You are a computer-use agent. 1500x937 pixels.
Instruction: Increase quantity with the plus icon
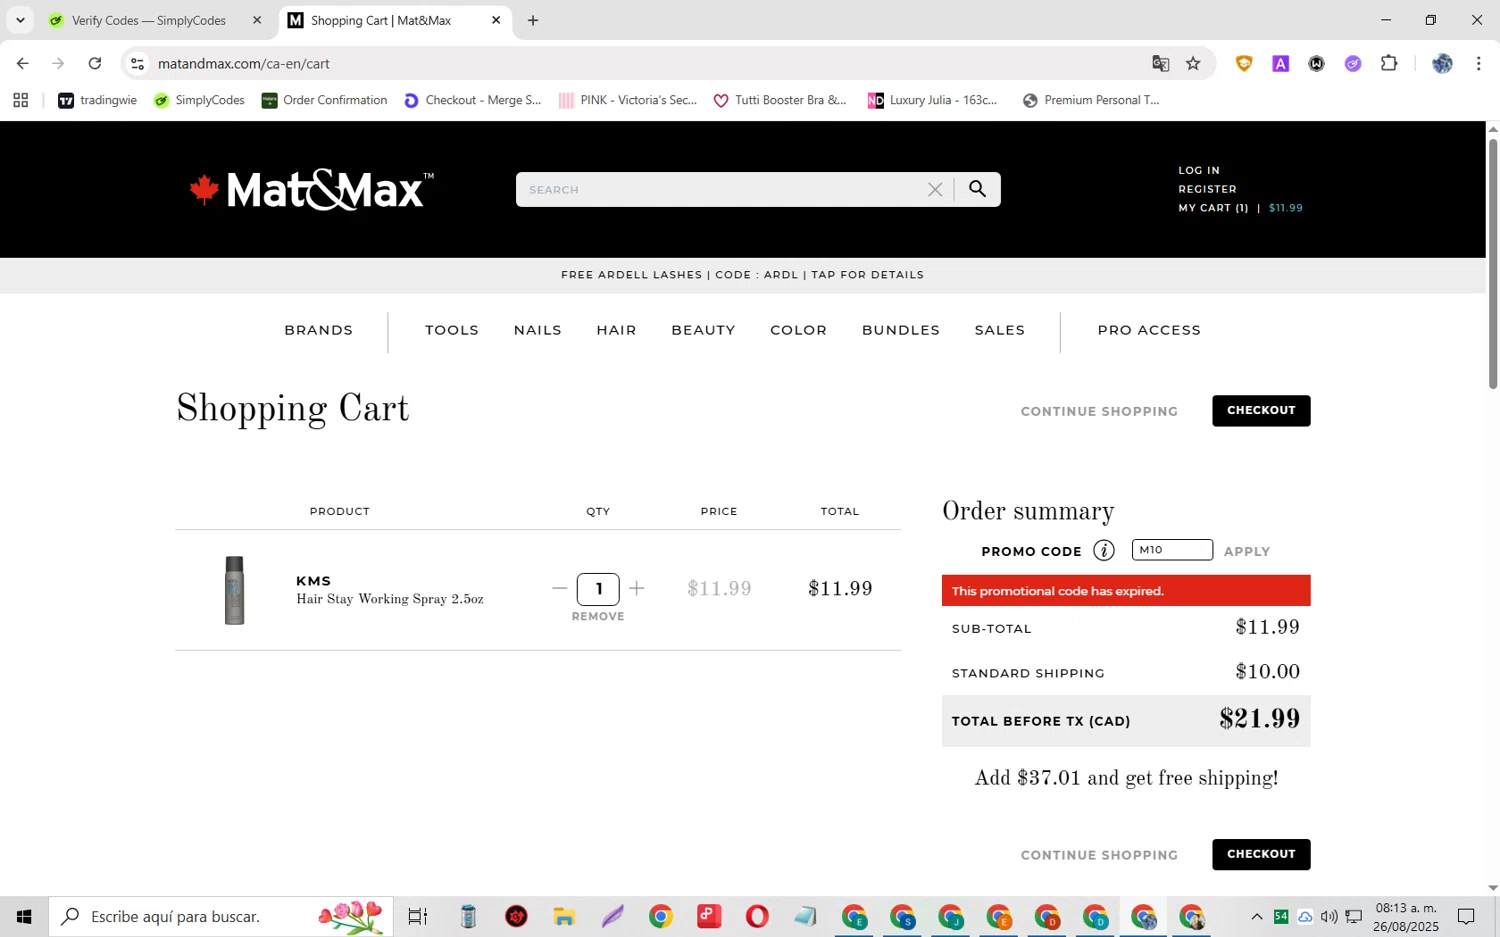(637, 588)
